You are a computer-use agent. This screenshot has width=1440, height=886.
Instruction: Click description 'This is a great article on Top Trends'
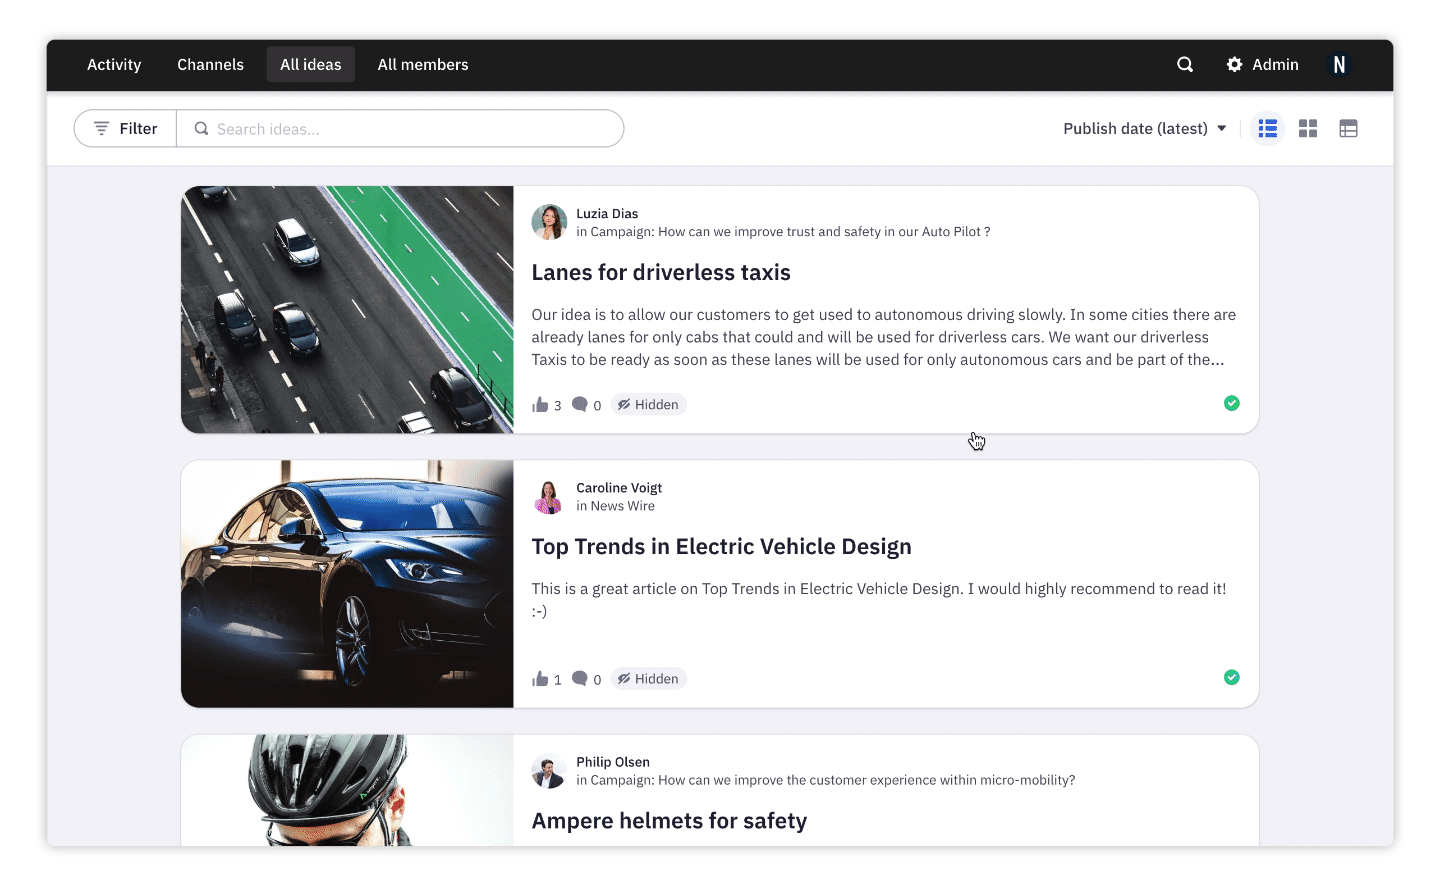pyautogui.click(x=879, y=599)
